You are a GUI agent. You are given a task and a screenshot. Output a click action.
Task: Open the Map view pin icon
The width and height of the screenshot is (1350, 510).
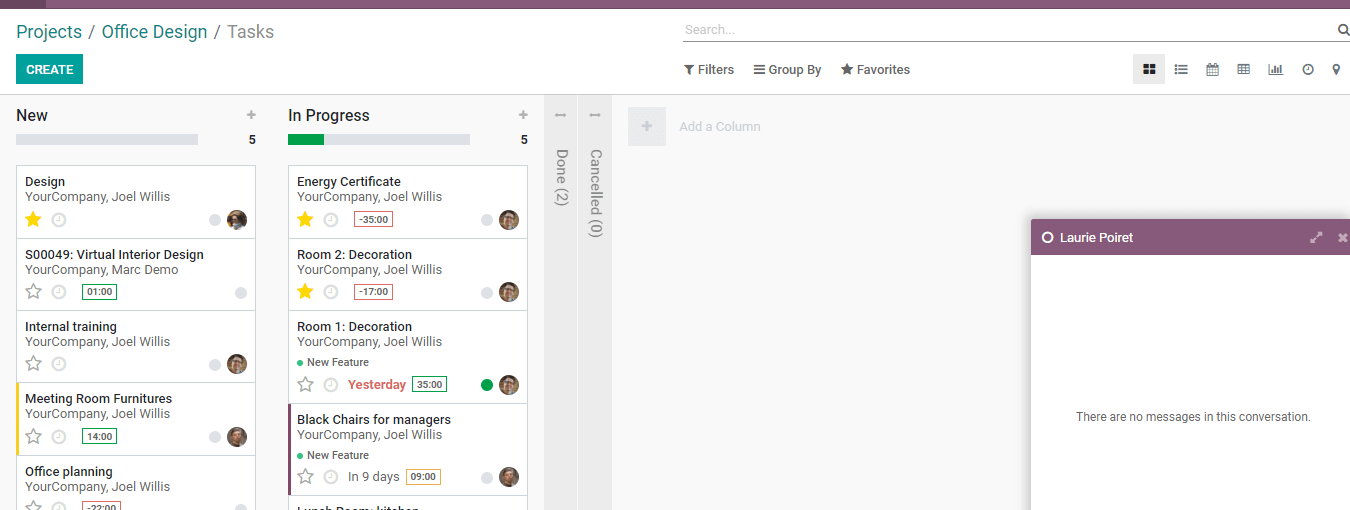click(x=1336, y=69)
